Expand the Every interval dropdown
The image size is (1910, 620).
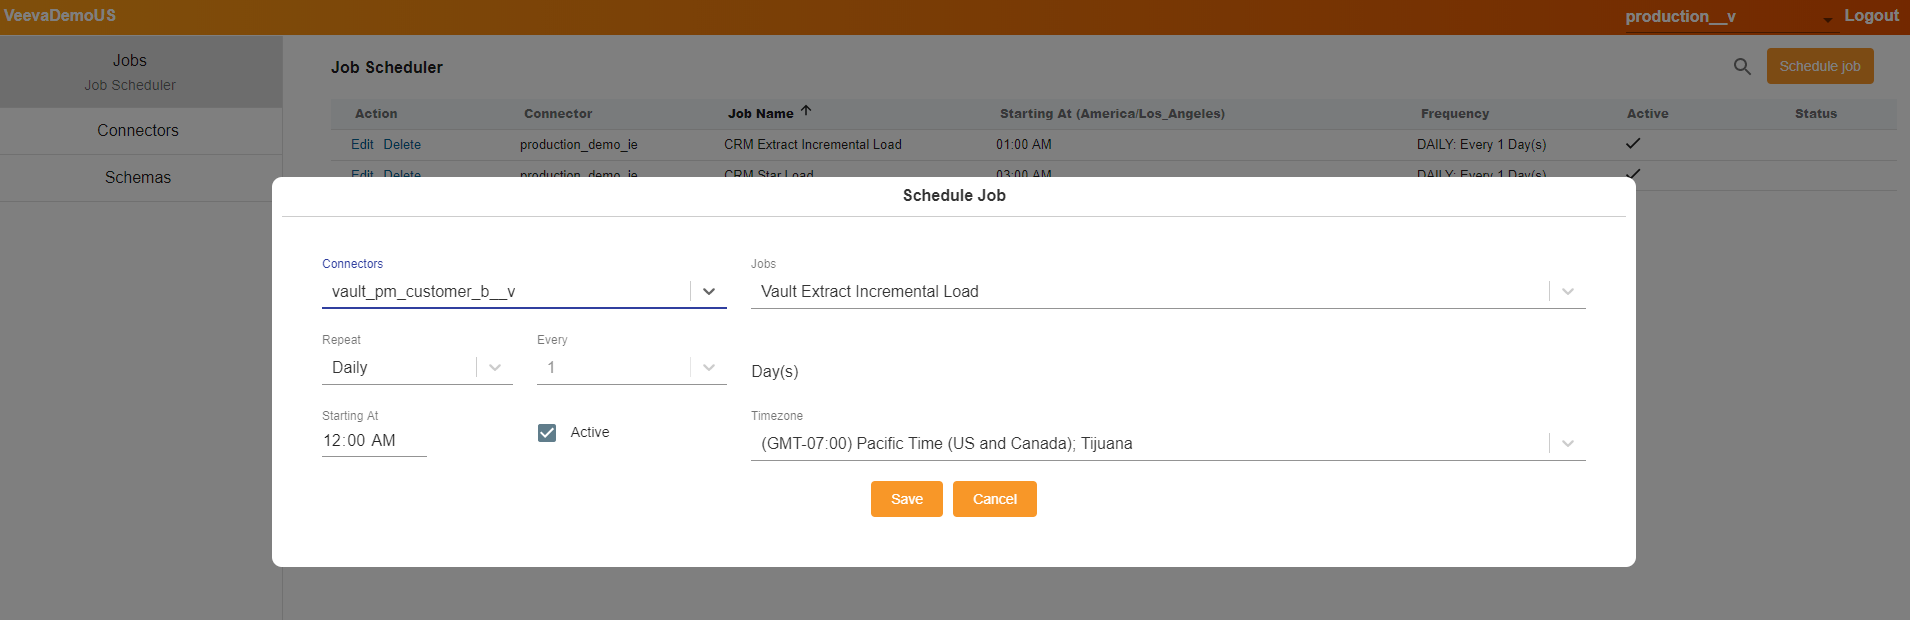coord(709,368)
